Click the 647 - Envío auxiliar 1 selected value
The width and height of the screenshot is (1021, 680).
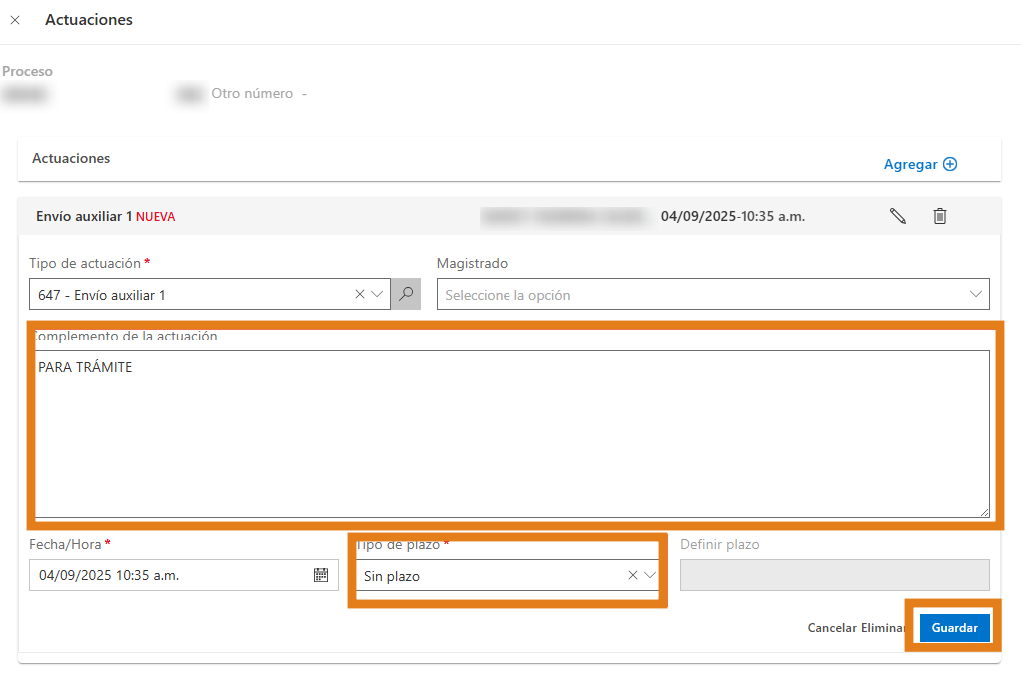190,295
